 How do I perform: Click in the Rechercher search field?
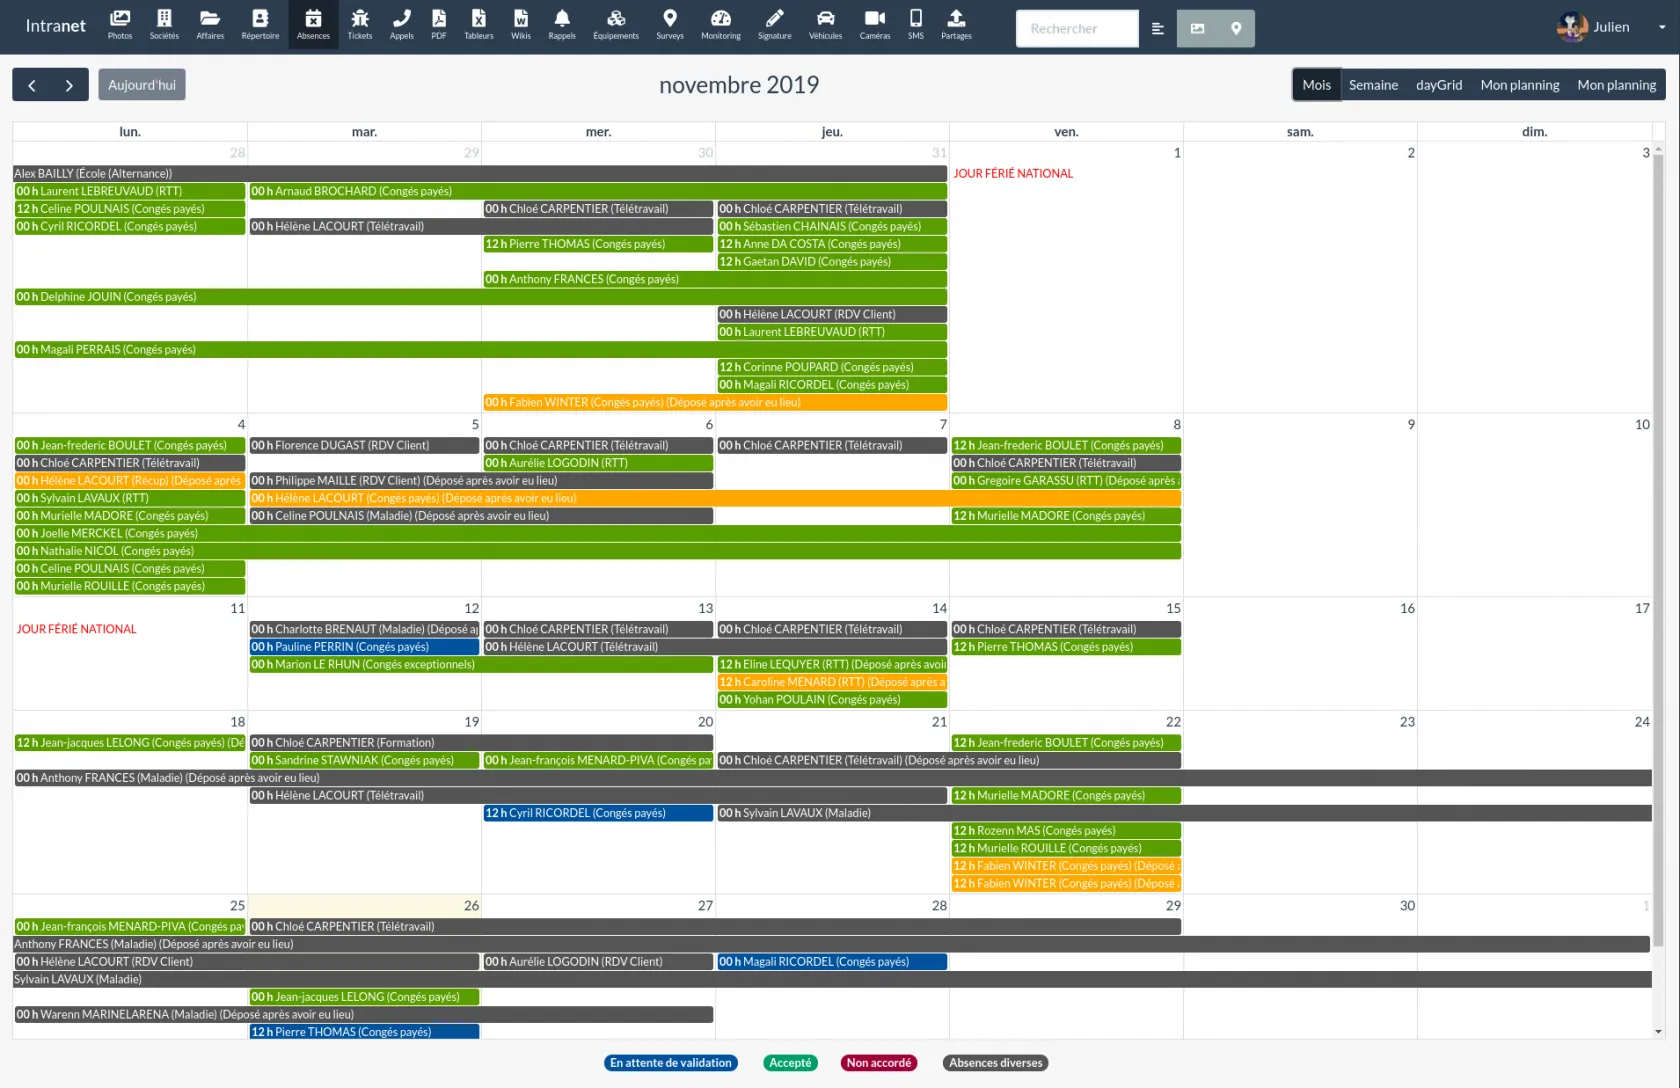point(1077,29)
